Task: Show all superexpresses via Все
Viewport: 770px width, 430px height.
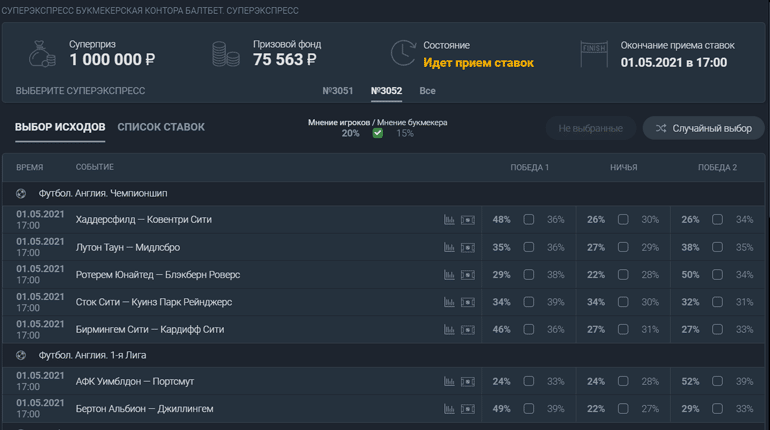Action: [427, 91]
